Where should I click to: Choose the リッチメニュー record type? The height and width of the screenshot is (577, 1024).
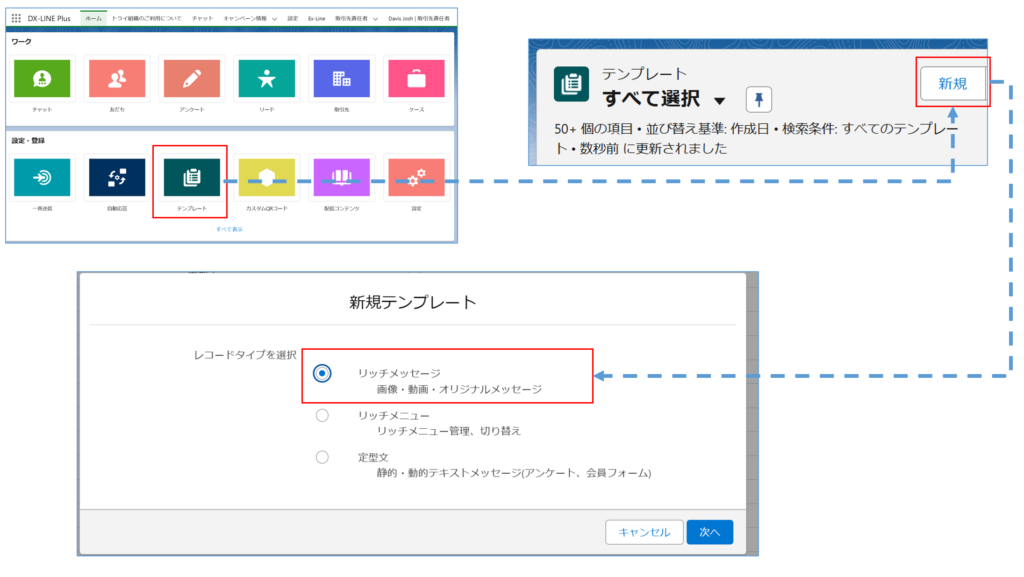click(322, 415)
